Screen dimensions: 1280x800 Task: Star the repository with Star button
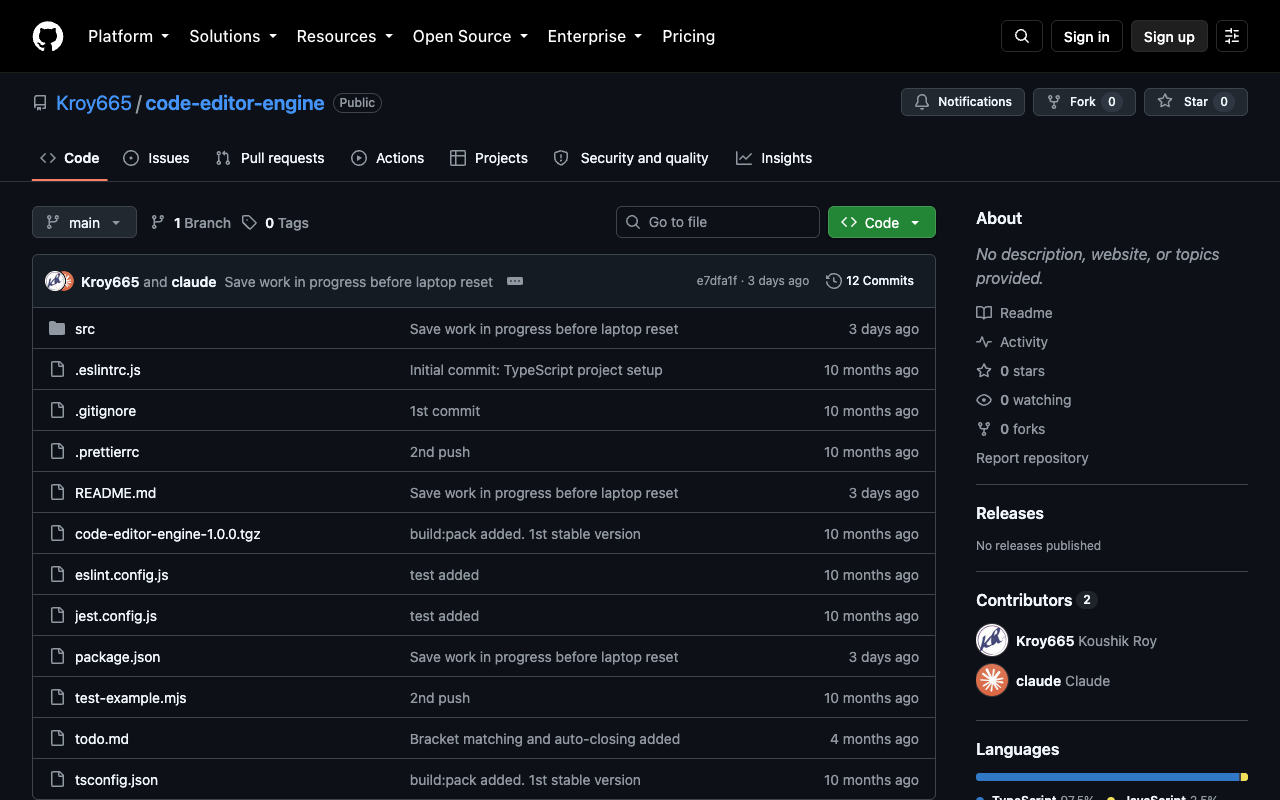[x=1196, y=102]
